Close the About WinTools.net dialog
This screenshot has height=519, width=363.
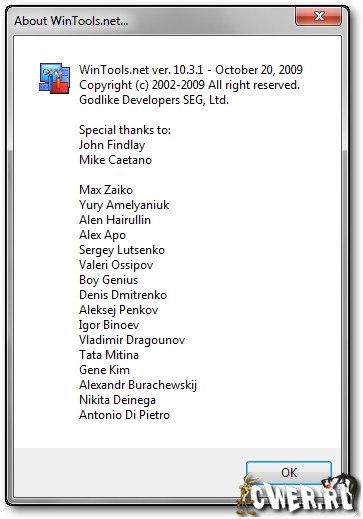[318, 16]
